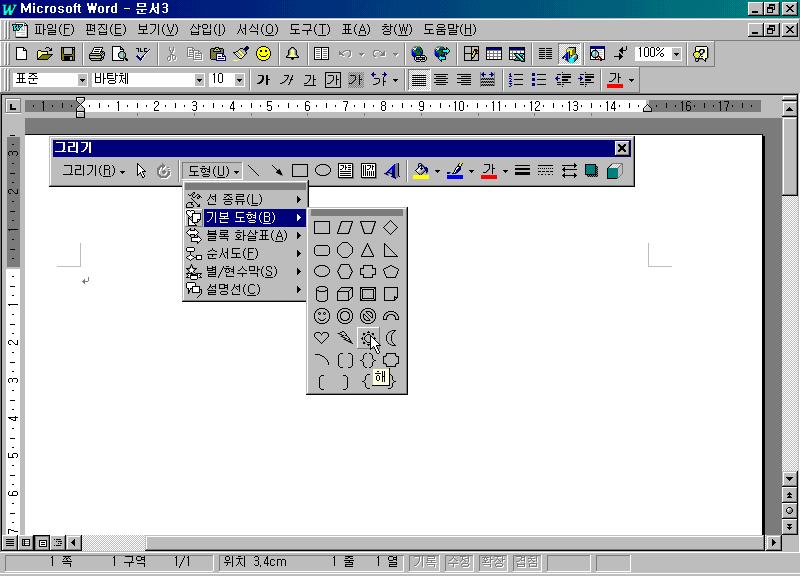Open the 설명선(C) callouts submenu
The width and height of the screenshot is (800, 576).
click(245, 290)
